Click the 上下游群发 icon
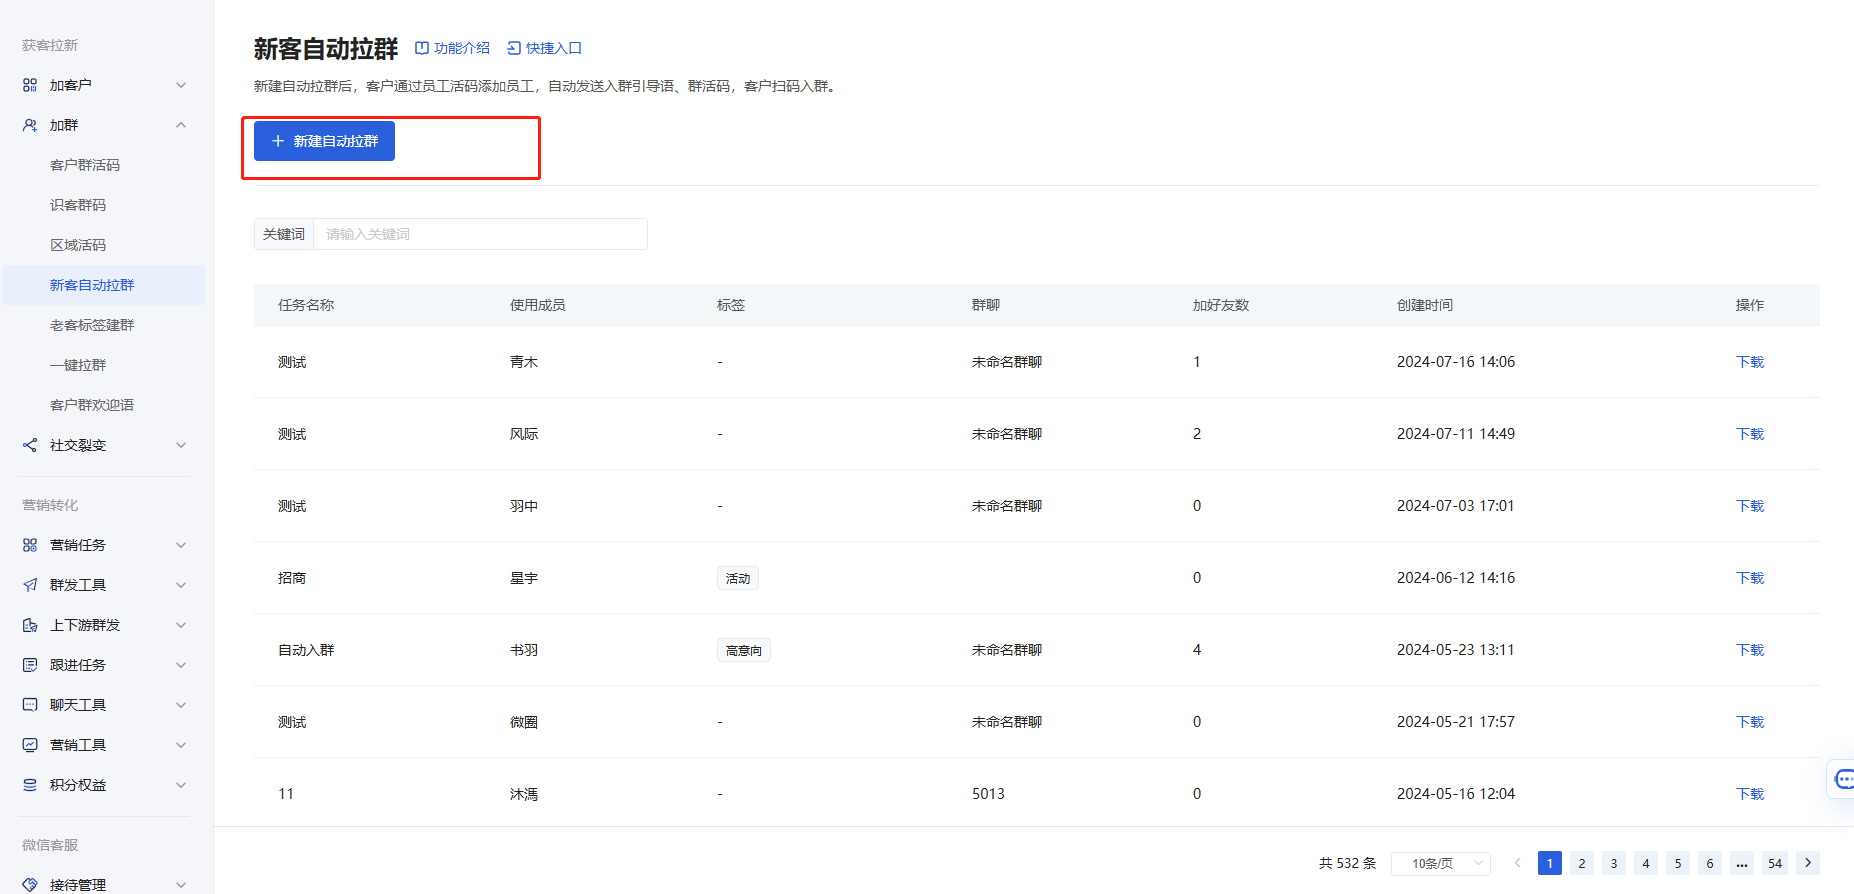The image size is (1854, 894). 30,625
